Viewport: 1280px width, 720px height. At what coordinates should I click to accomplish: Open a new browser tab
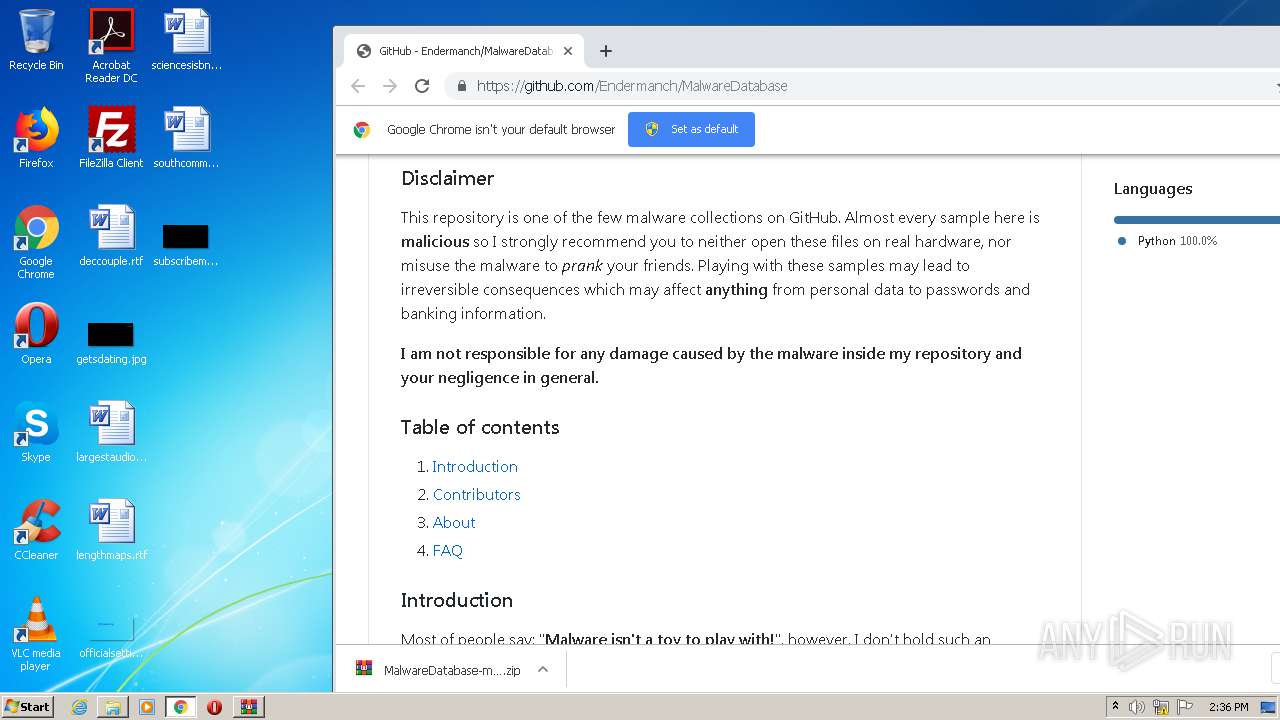(606, 51)
